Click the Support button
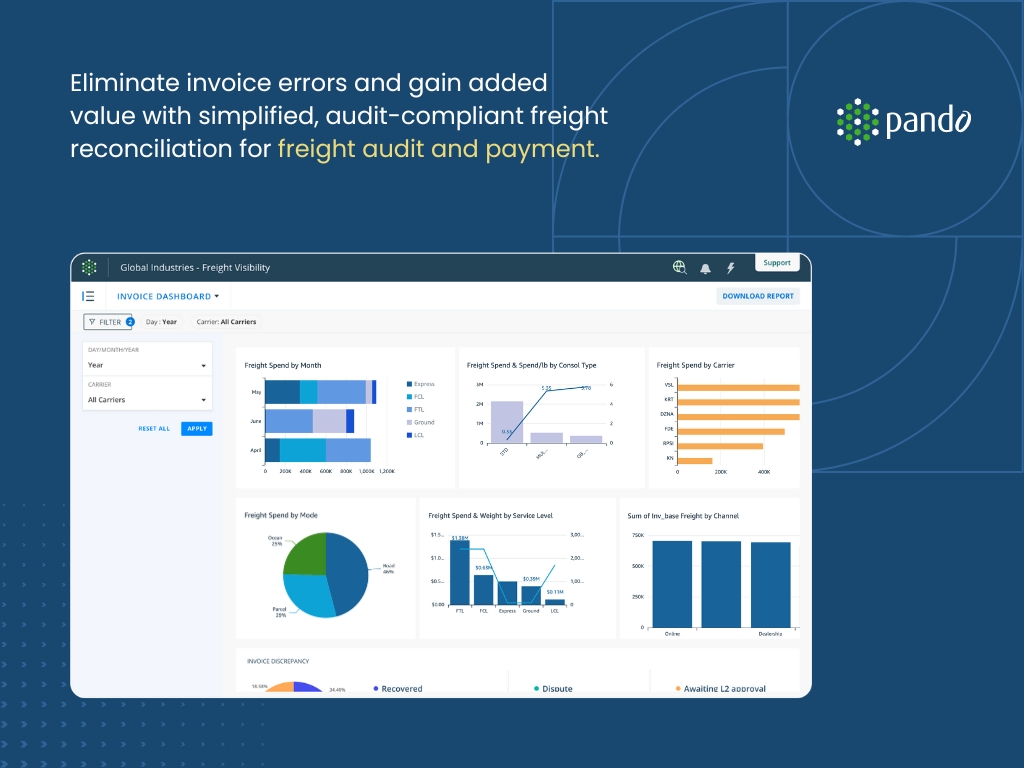 click(x=776, y=263)
